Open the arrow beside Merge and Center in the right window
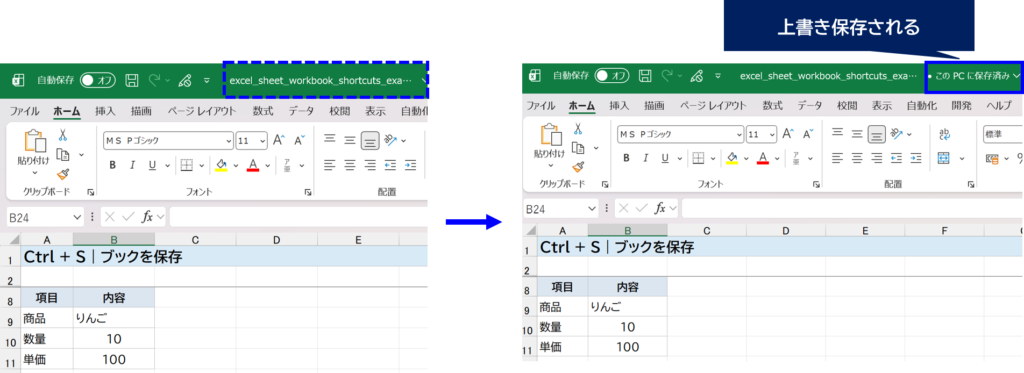This screenshot has height=373, width=1024. click(962, 158)
